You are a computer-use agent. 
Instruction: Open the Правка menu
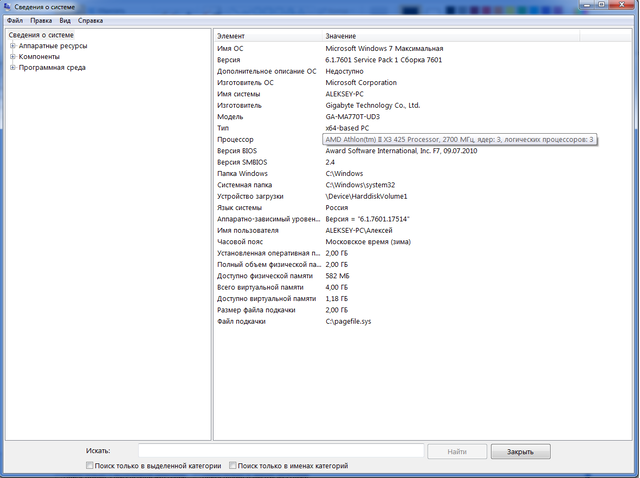click(x=41, y=20)
